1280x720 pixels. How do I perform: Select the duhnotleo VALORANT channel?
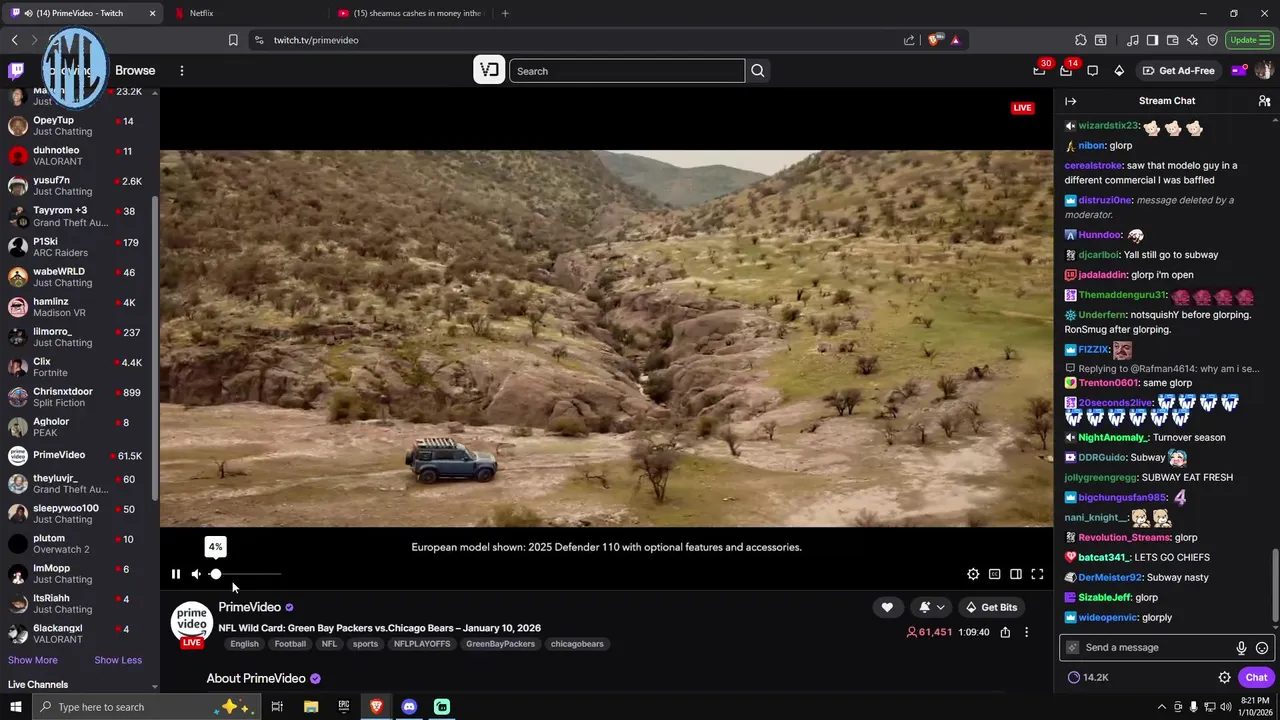tap(75, 155)
